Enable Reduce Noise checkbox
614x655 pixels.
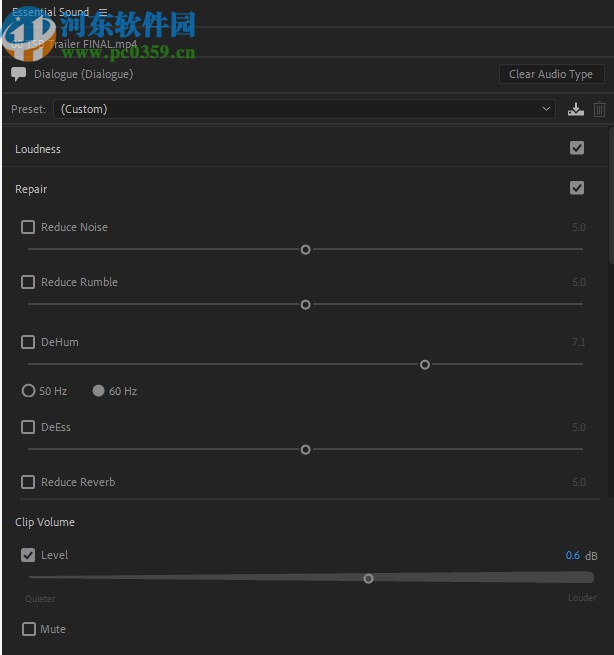[28, 227]
